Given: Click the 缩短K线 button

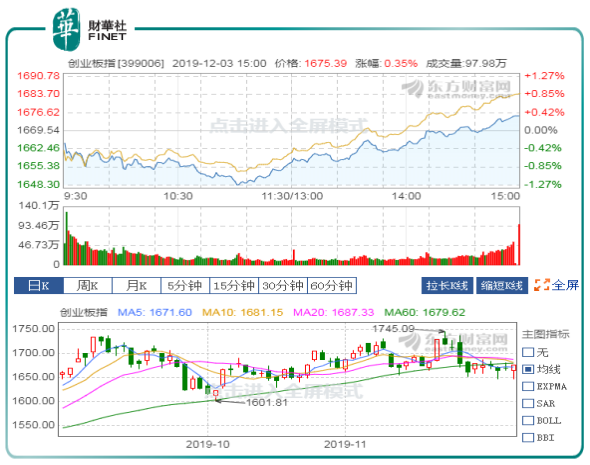Looking at the screenshot, I should point(502,286).
